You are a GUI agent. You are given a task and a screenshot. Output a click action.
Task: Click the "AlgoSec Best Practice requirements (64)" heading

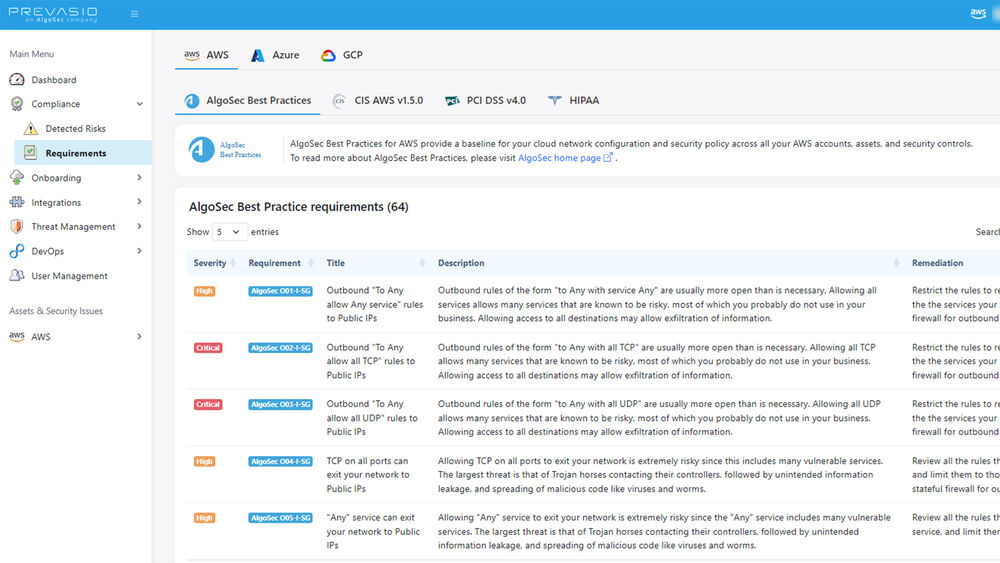298,207
